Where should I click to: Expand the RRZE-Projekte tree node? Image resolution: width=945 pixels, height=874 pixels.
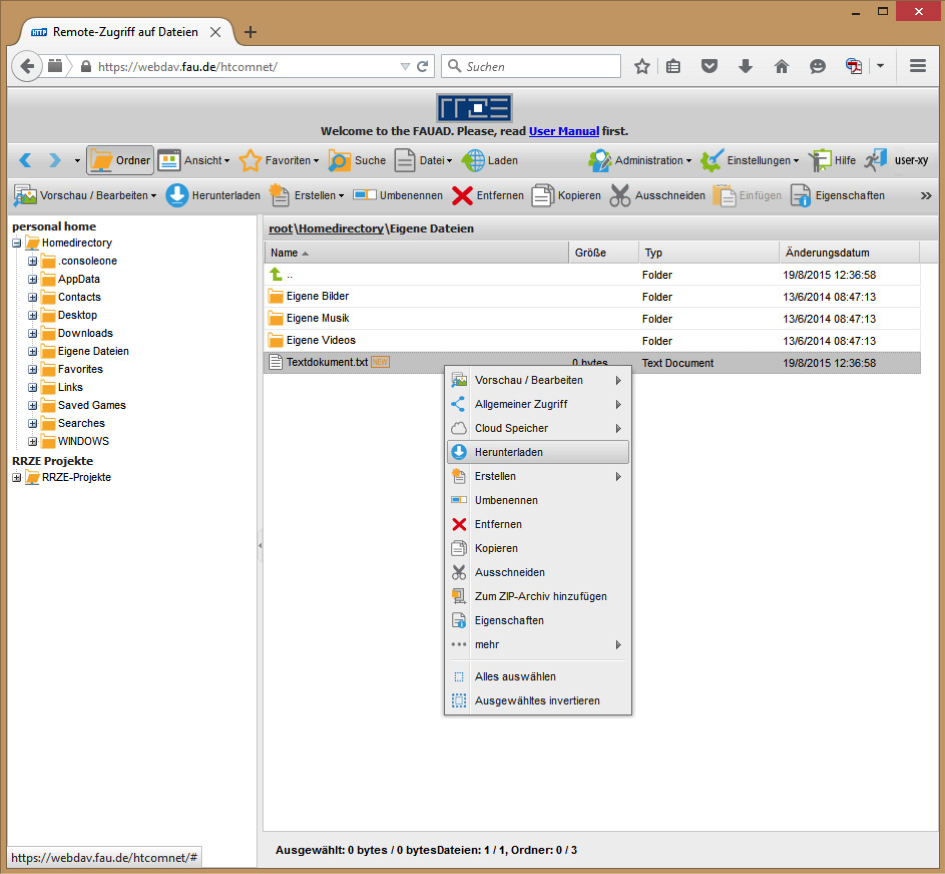click(17, 477)
